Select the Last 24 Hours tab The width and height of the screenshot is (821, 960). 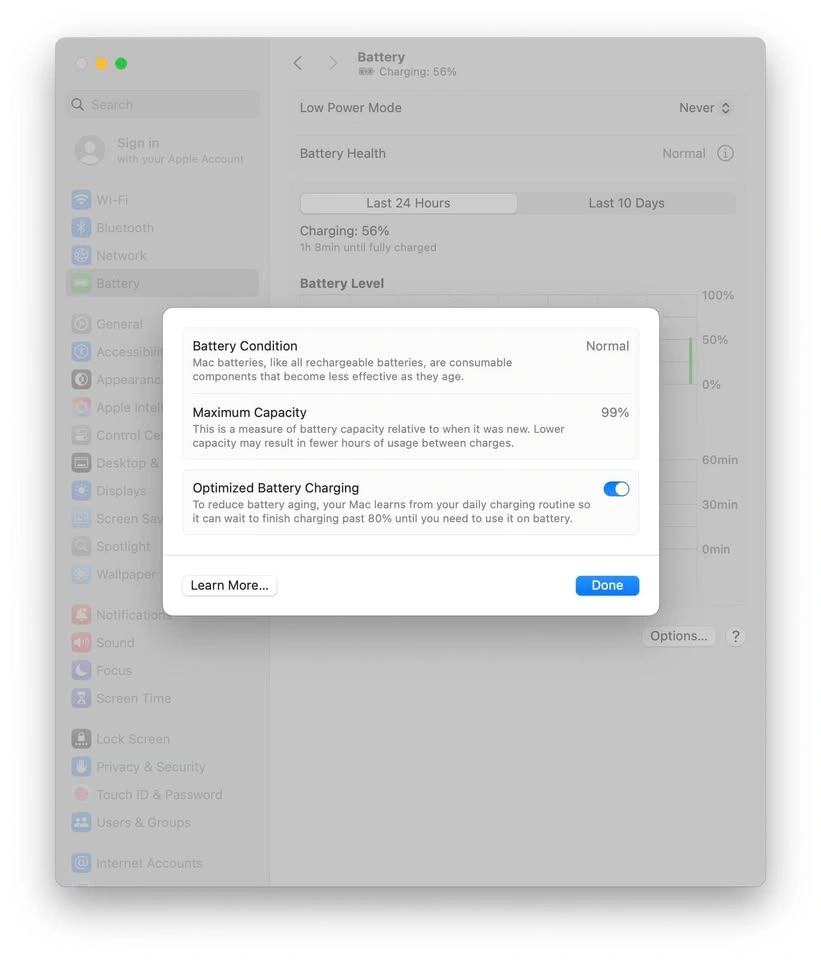408,203
